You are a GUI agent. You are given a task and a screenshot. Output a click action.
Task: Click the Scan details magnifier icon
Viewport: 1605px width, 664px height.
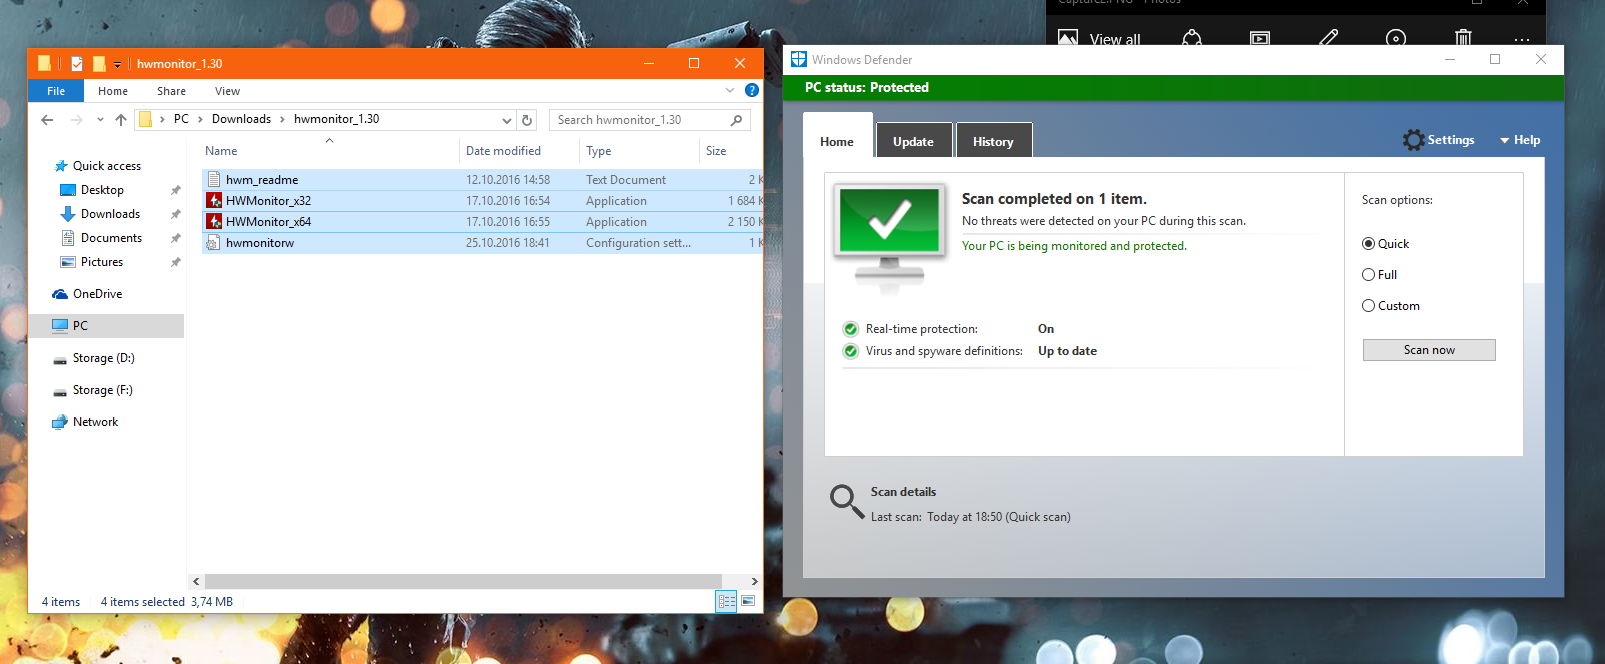[847, 501]
